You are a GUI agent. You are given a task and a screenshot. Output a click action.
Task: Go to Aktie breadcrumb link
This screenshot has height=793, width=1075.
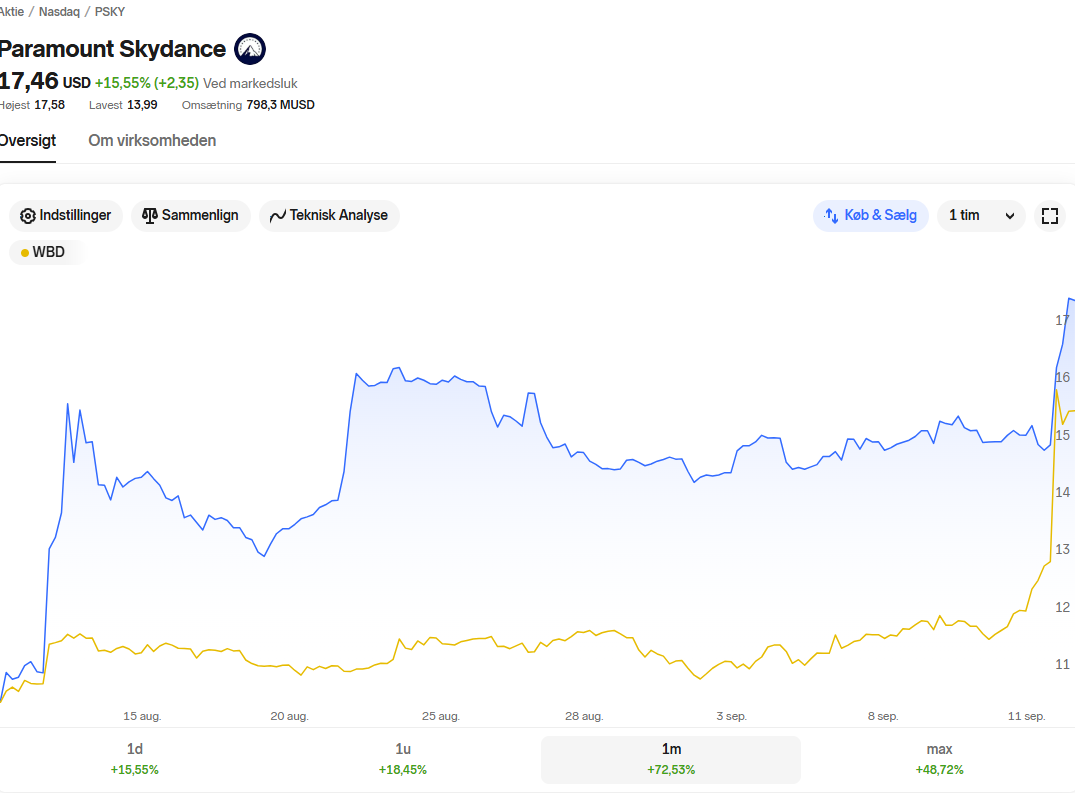click(x=12, y=12)
